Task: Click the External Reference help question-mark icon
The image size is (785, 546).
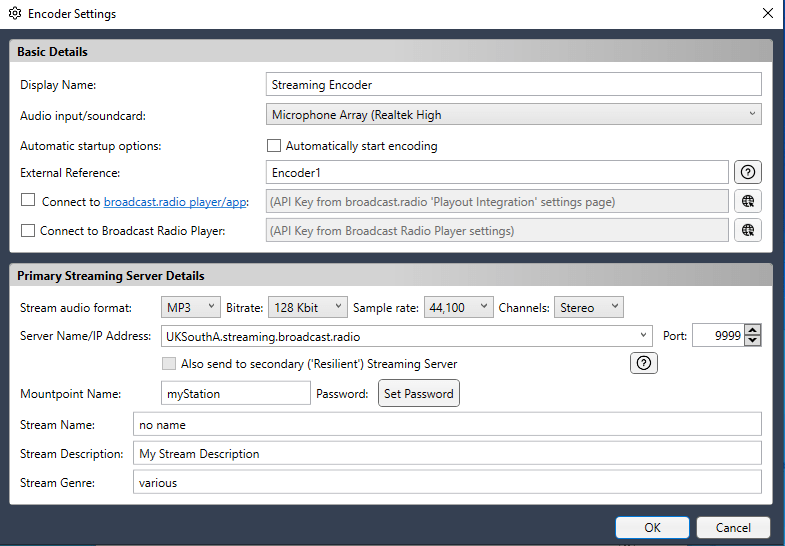Action: [x=747, y=172]
